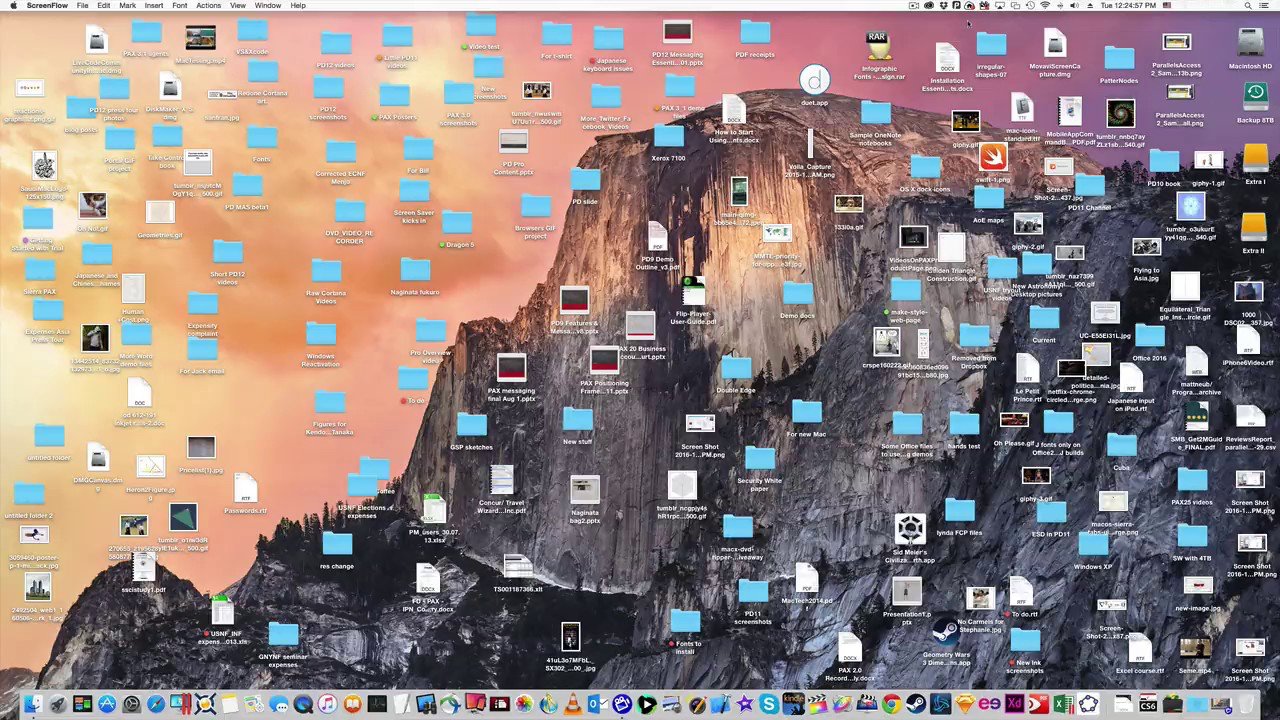This screenshot has width=1280, height=720.
Task: Start Skype from the Dock
Action: coord(768,706)
